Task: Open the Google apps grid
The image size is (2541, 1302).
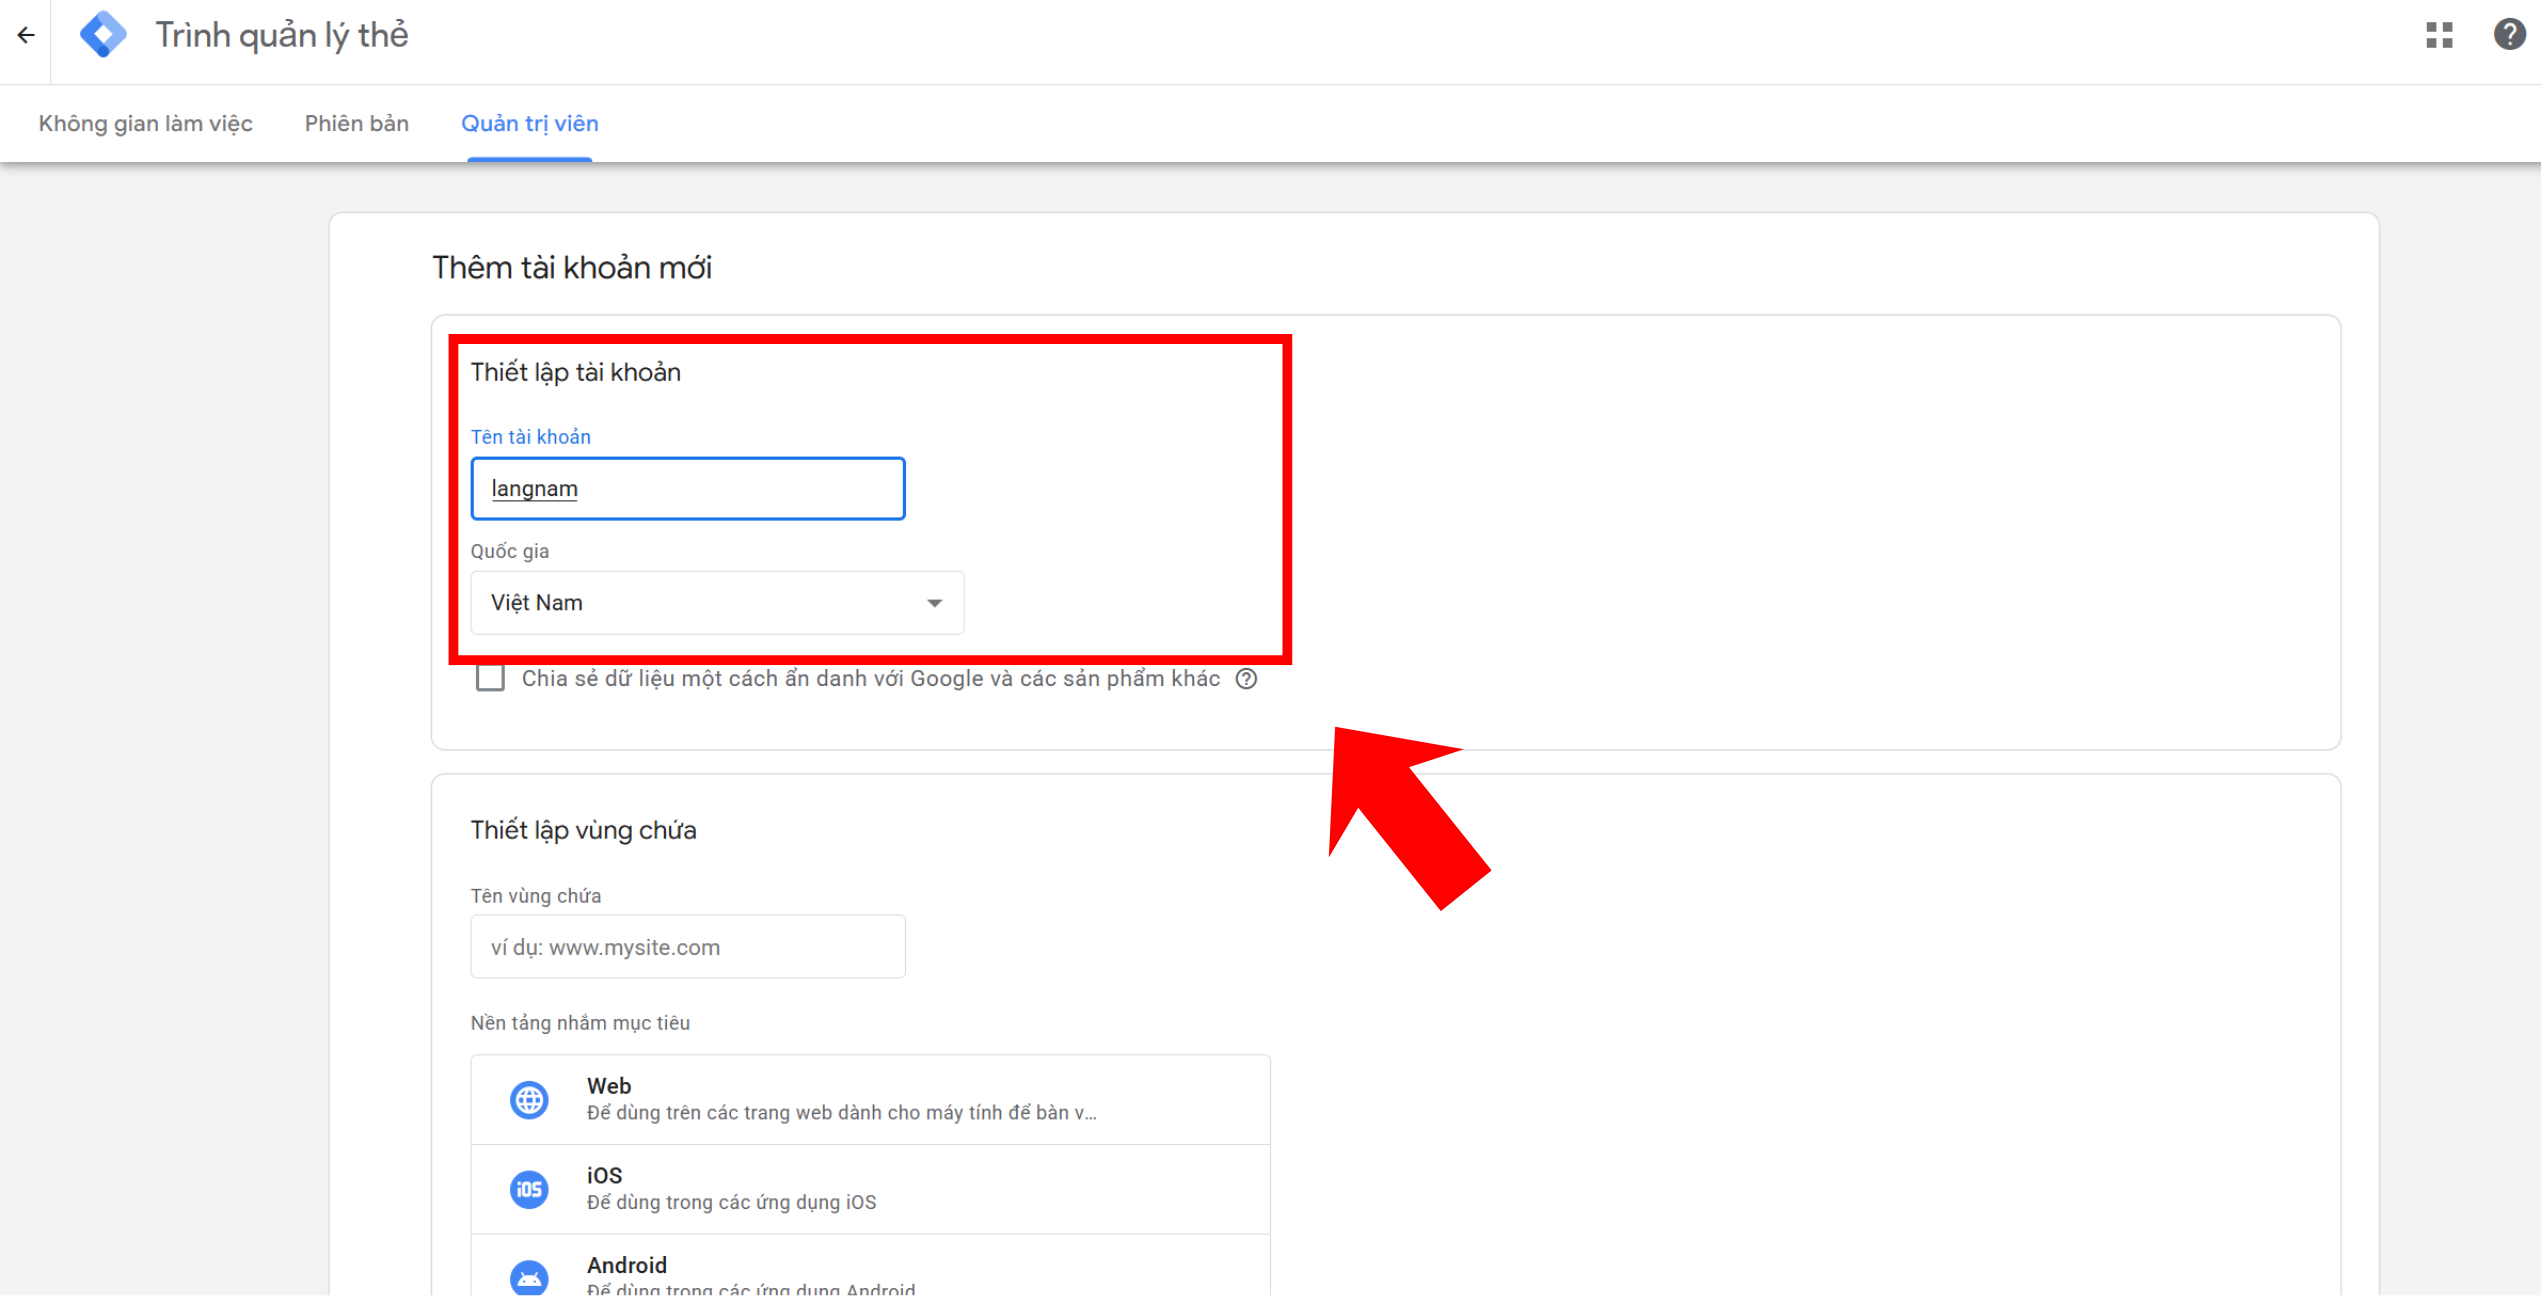Action: pyautogui.click(x=2439, y=36)
